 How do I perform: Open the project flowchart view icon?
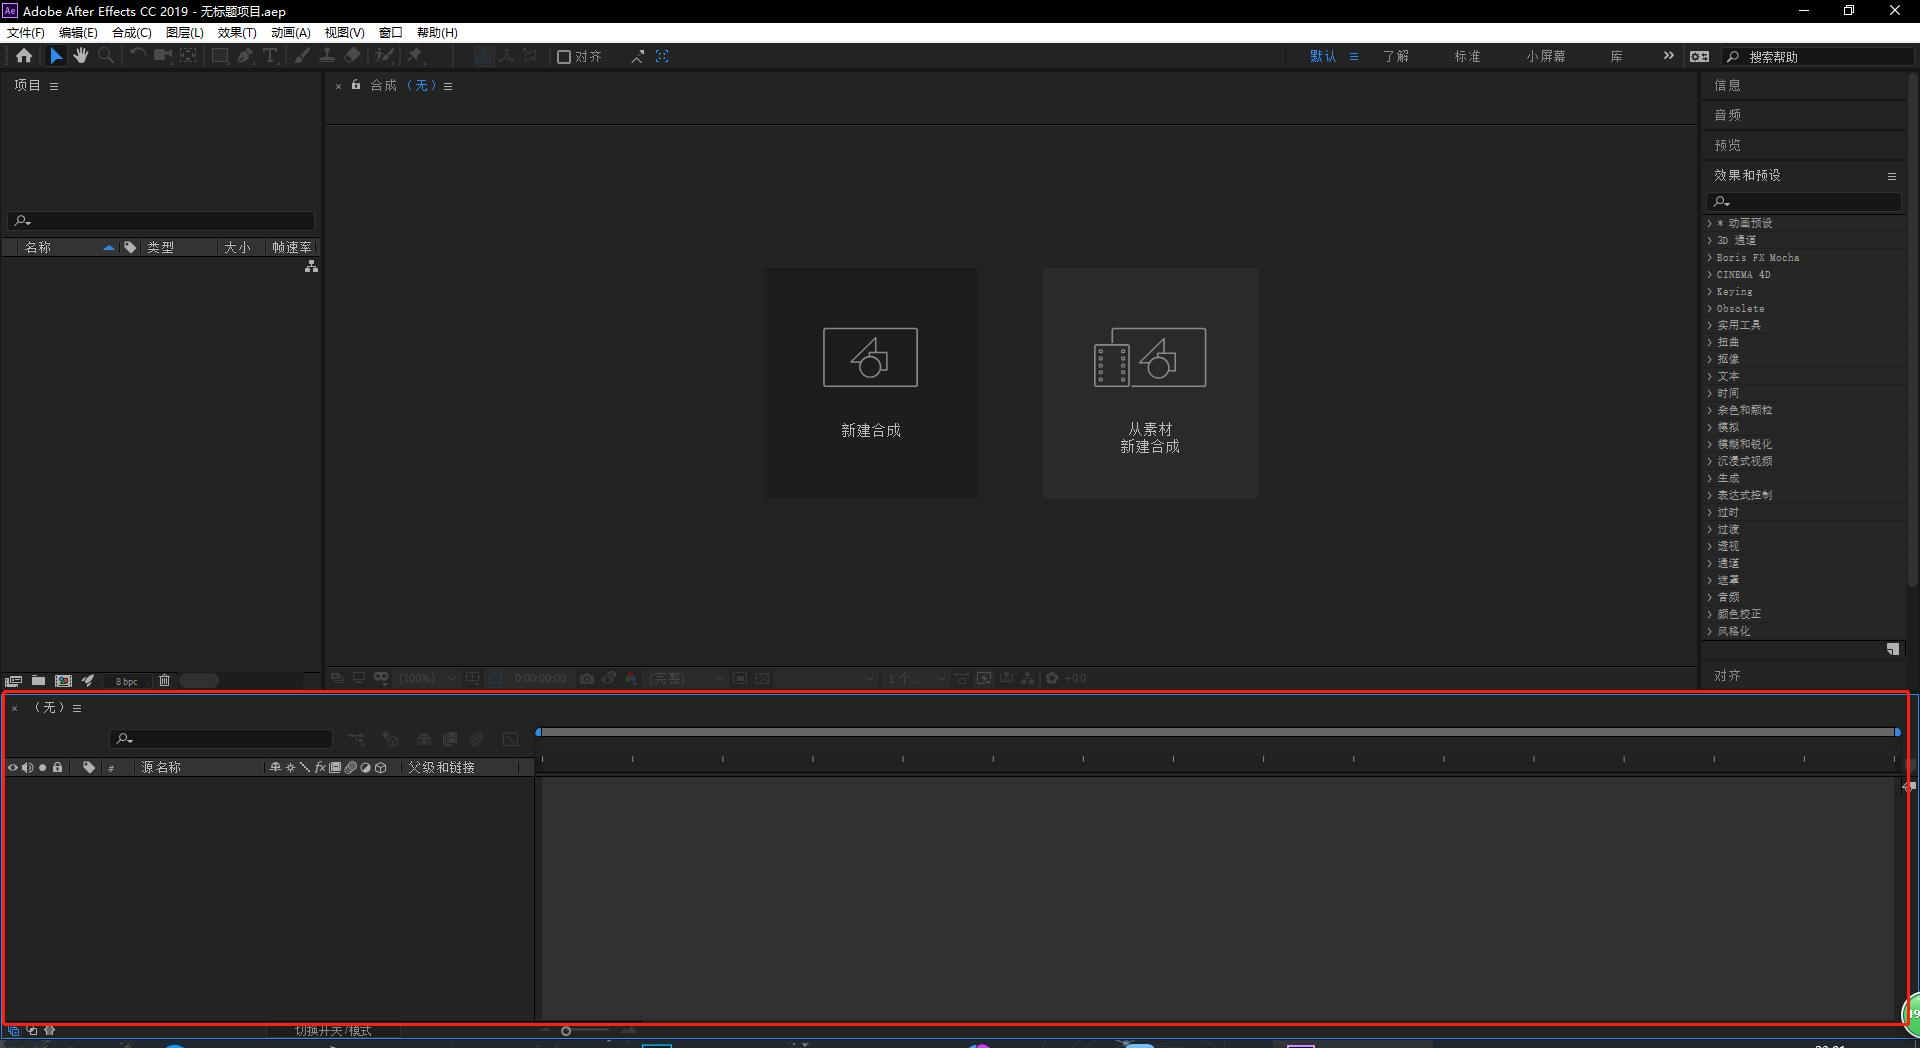pos(311,266)
